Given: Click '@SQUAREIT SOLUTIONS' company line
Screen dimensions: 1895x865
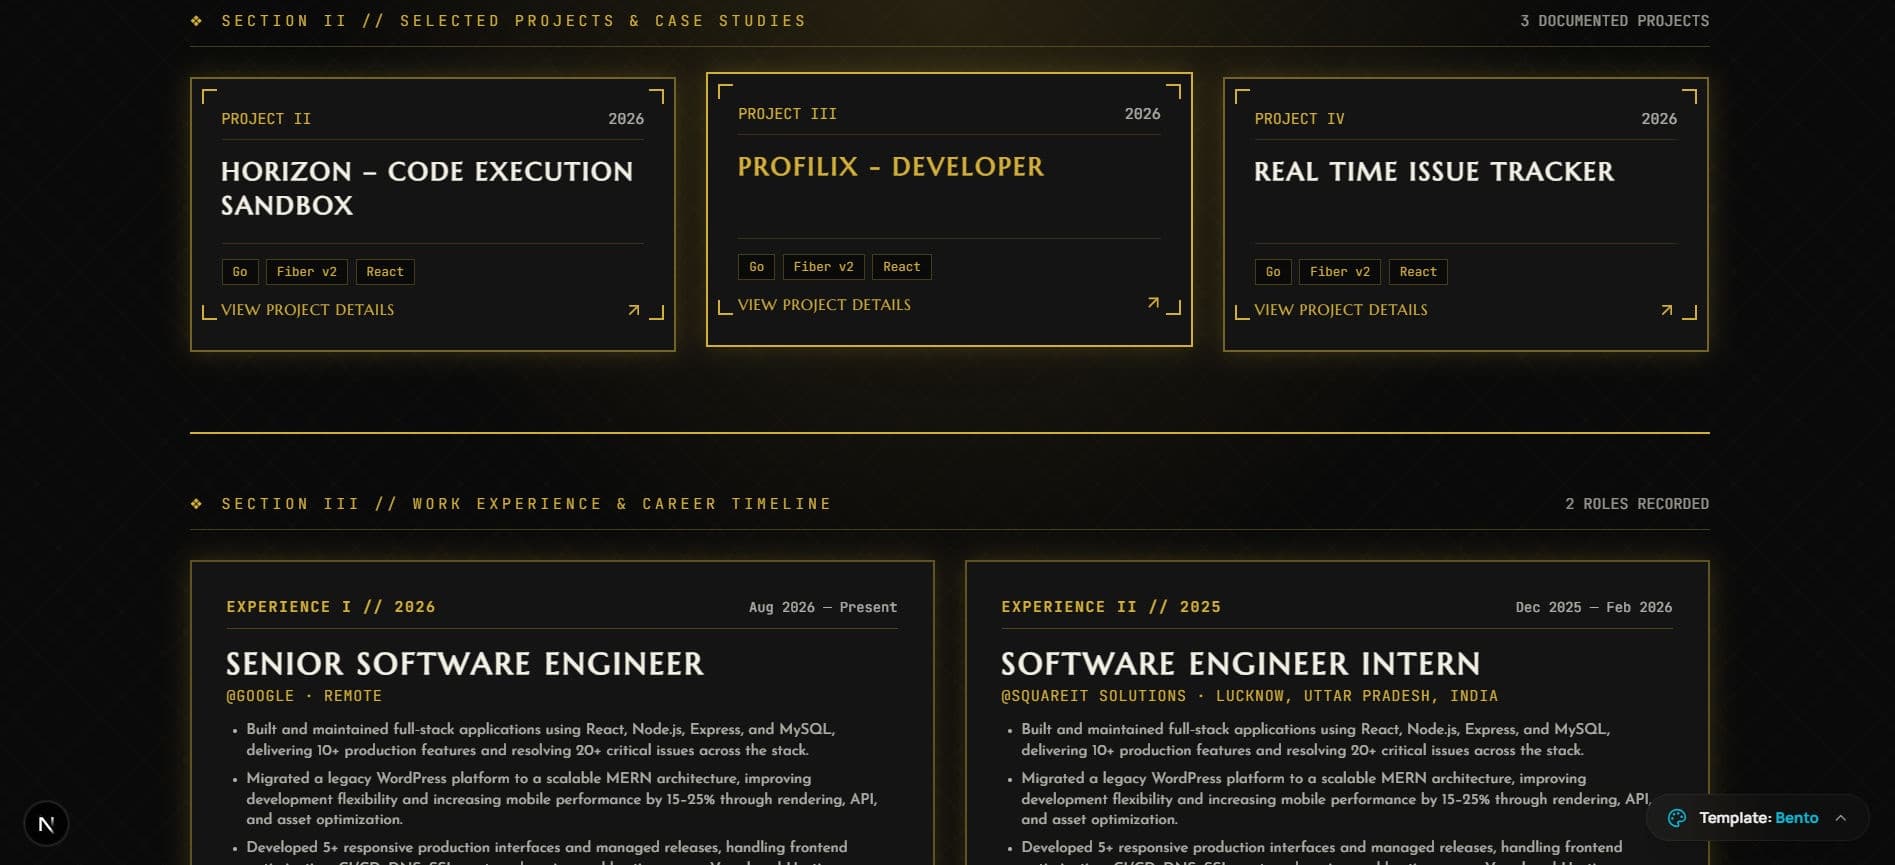Looking at the screenshot, I should pos(1249,696).
